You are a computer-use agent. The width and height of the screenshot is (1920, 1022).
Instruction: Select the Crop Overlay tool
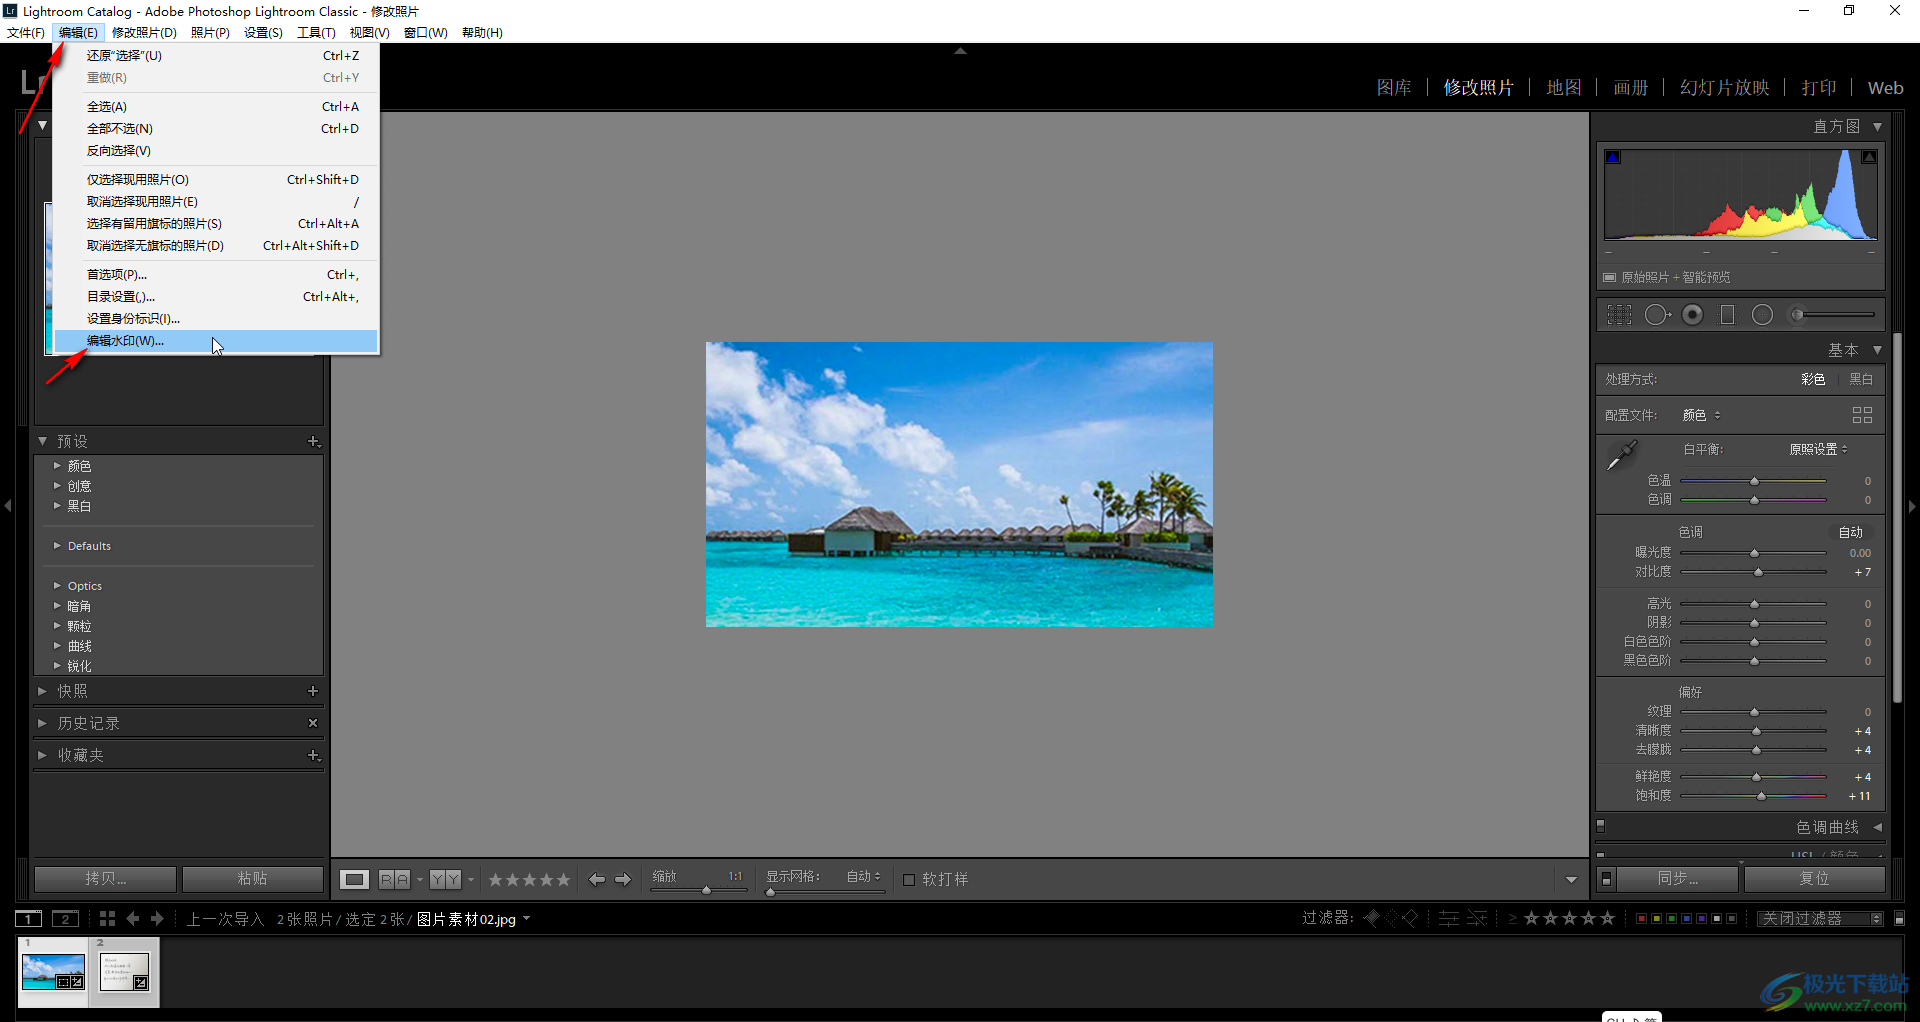coord(1618,315)
